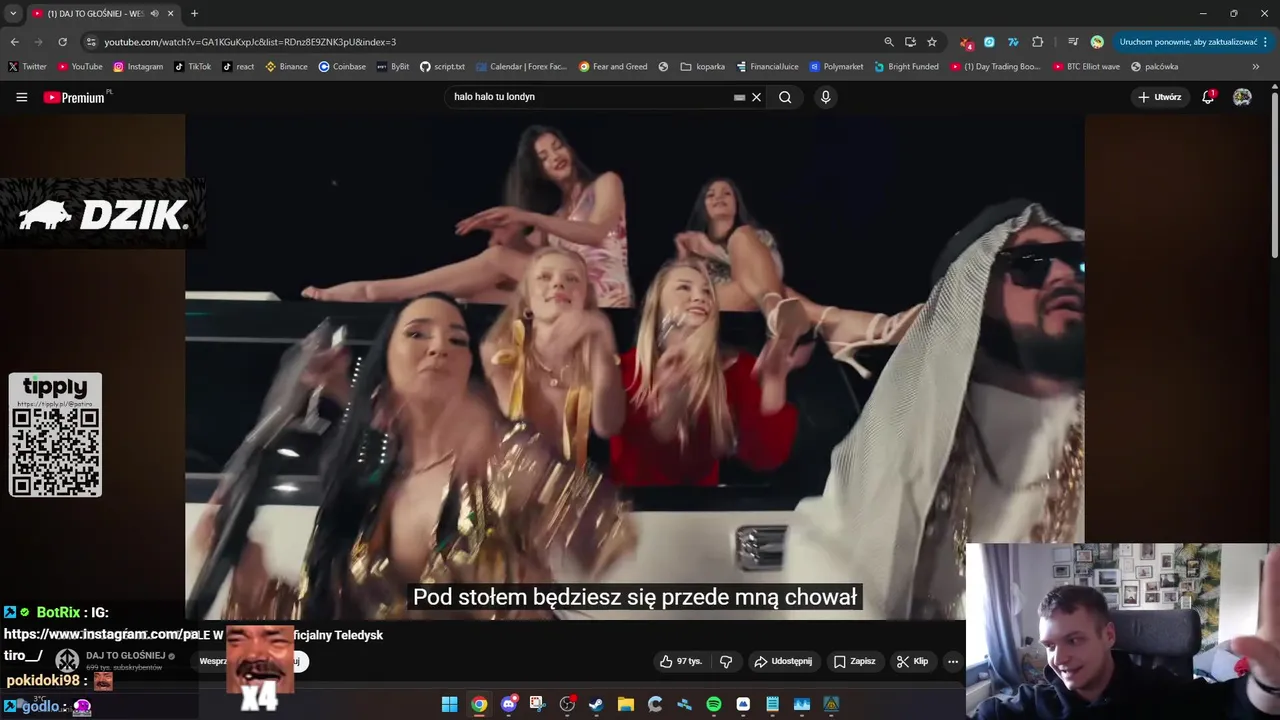Viewport: 1280px width, 720px height.
Task: Open Snipping Tool from taskbar
Action: (538, 704)
